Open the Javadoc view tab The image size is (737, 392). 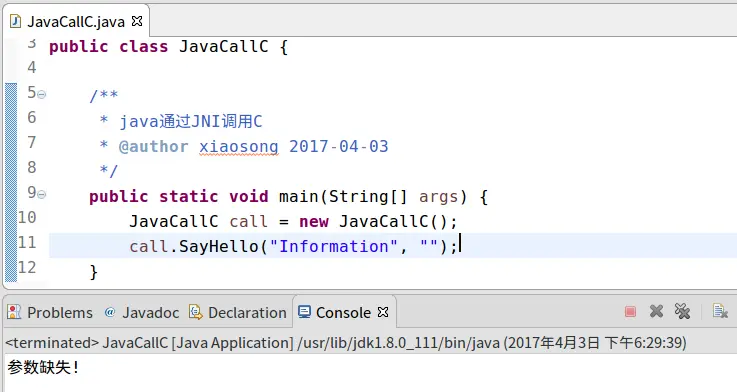pos(141,312)
